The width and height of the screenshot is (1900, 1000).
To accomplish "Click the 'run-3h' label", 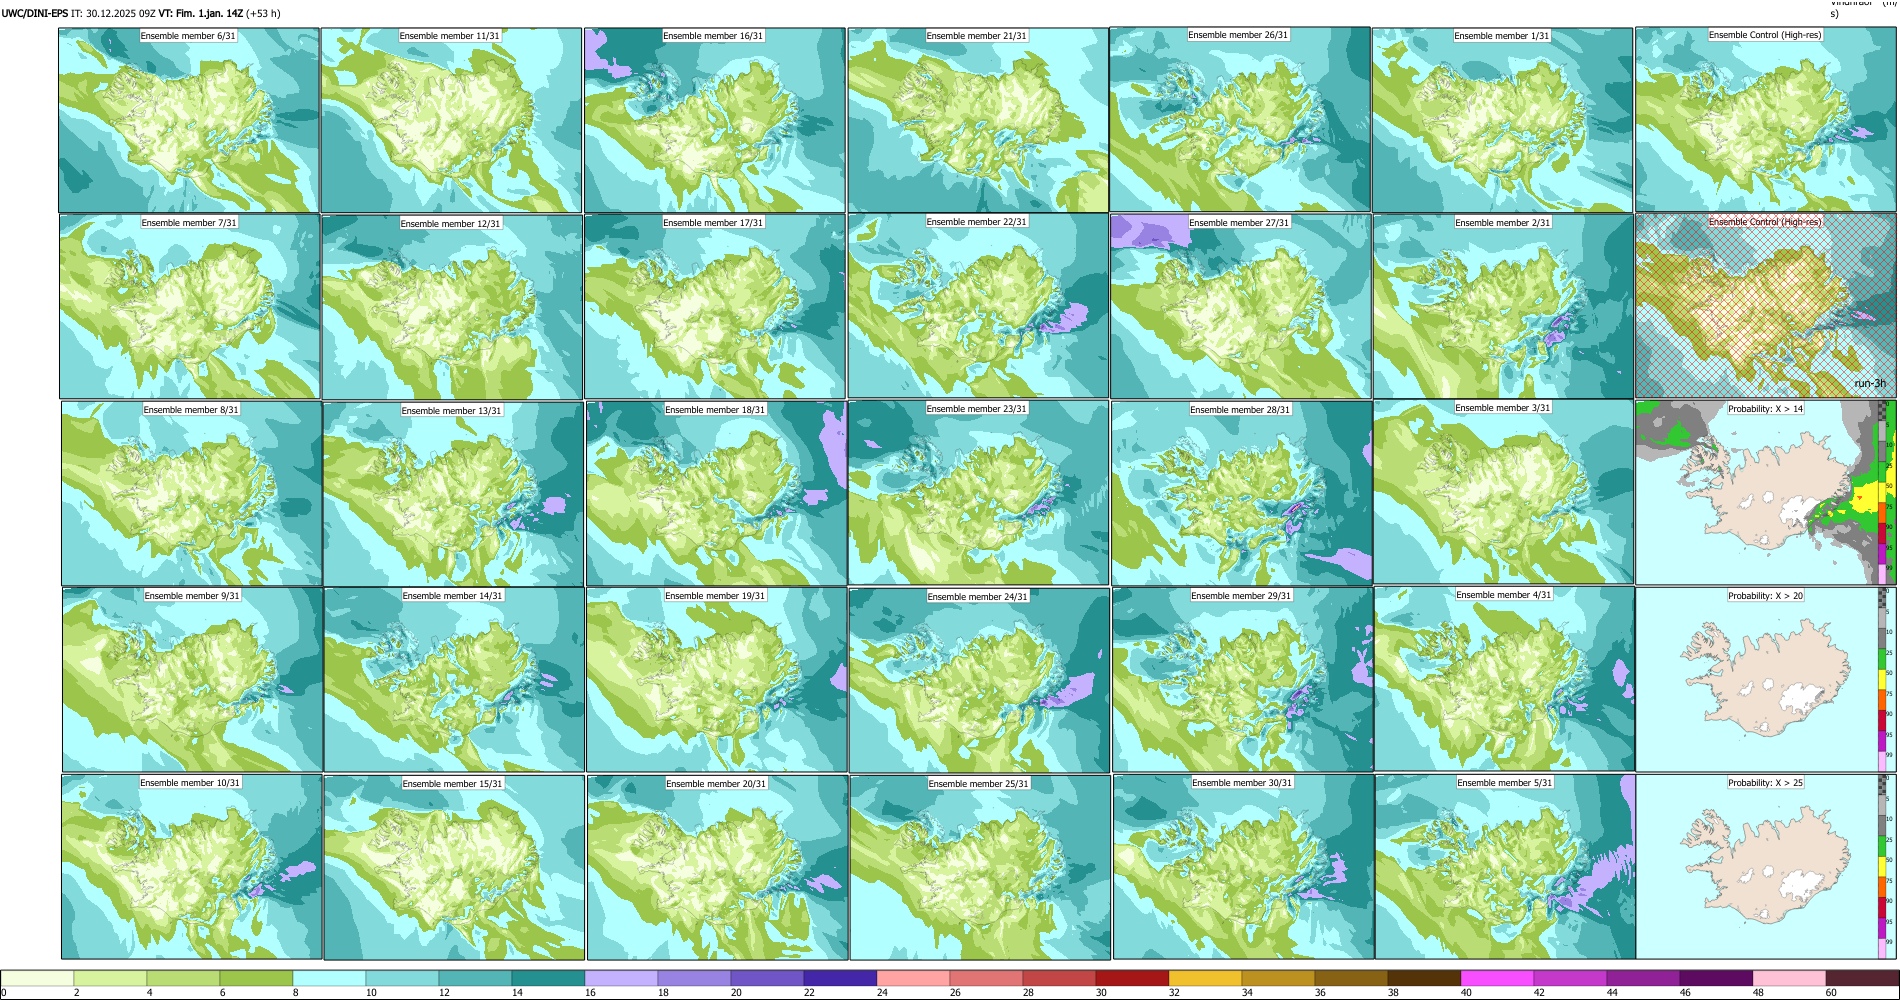I will tap(1869, 383).
